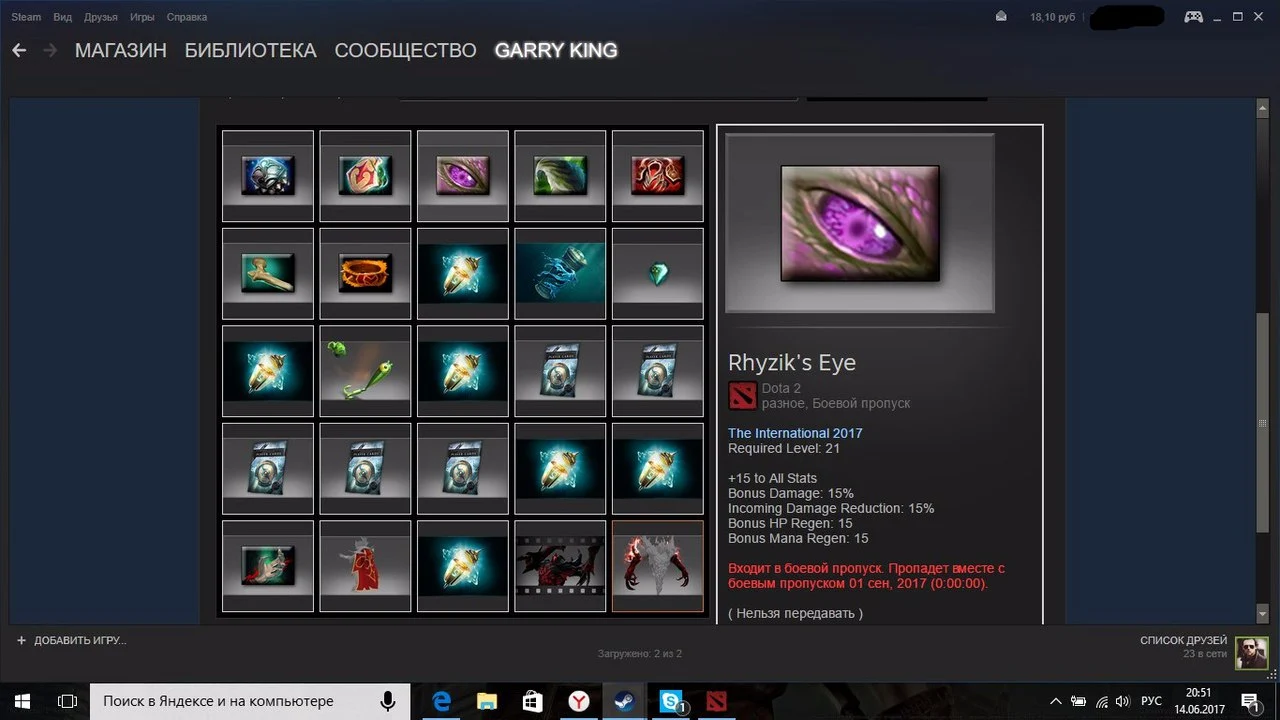The height and width of the screenshot is (720, 1280).
Task: Open Microsoft Store from the taskbar
Action: 533,701
